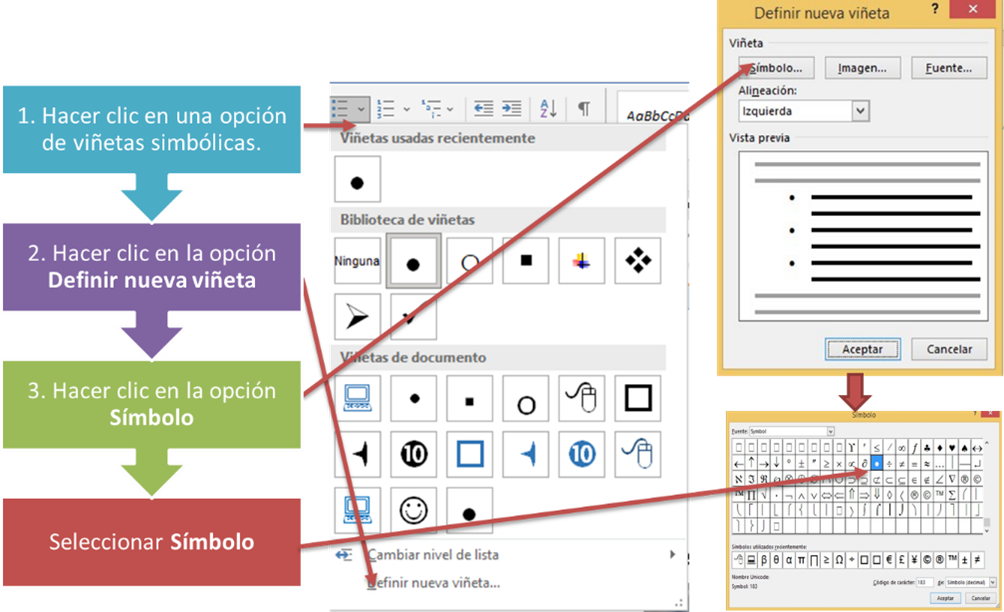The width and height of the screenshot is (1004, 612).
Task: Click the Símbolo button
Action: click(776, 68)
